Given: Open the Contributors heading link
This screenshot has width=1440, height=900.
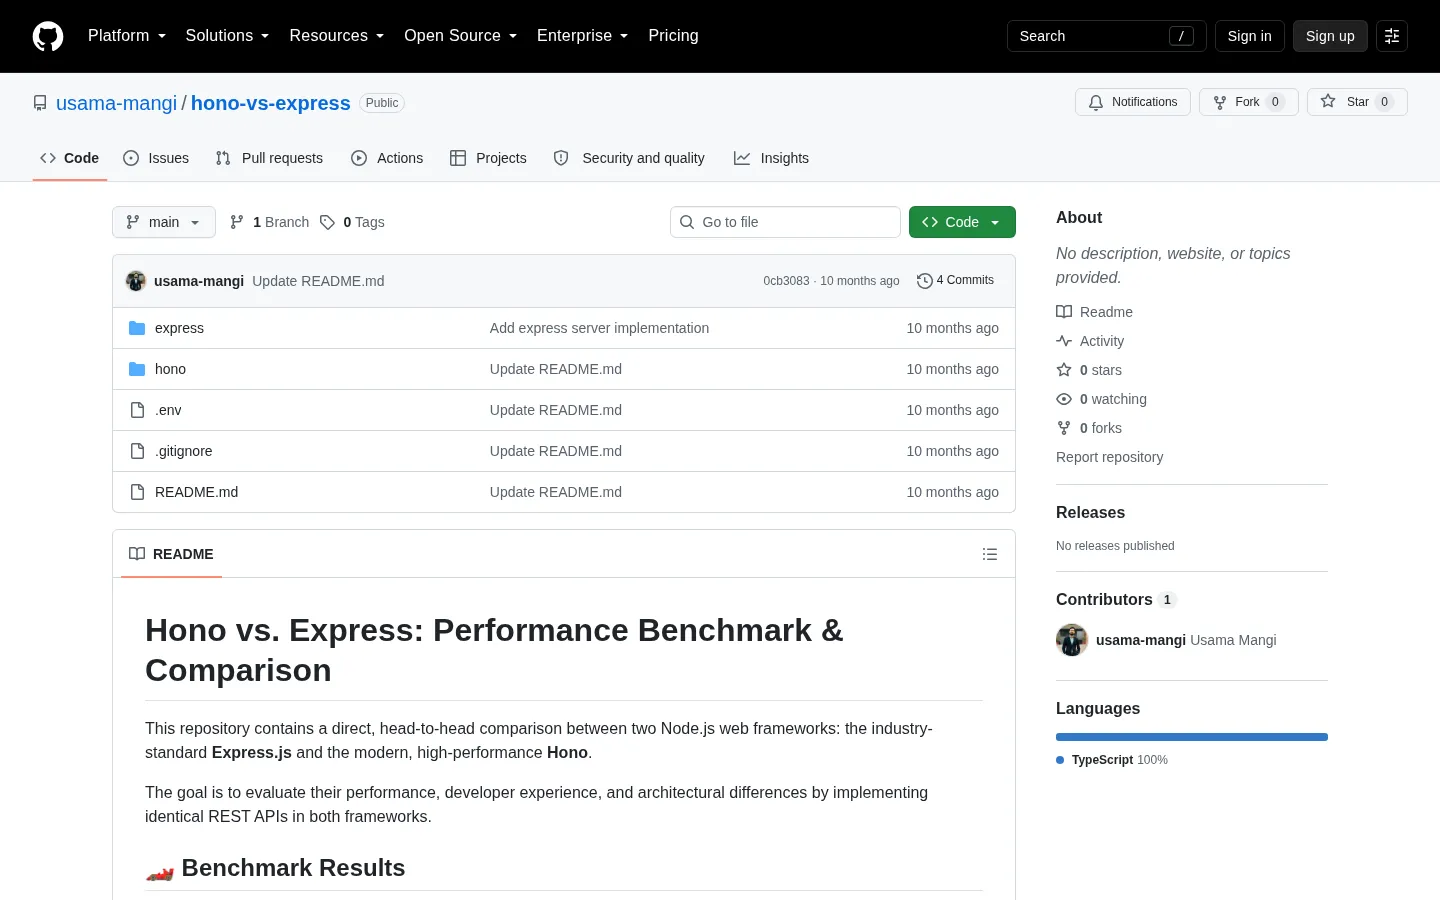Looking at the screenshot, I should 1116,599.
